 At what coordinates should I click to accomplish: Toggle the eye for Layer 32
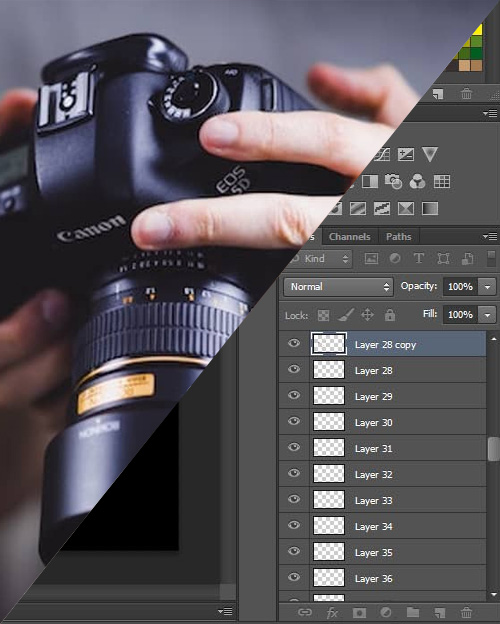coord(294,473)
